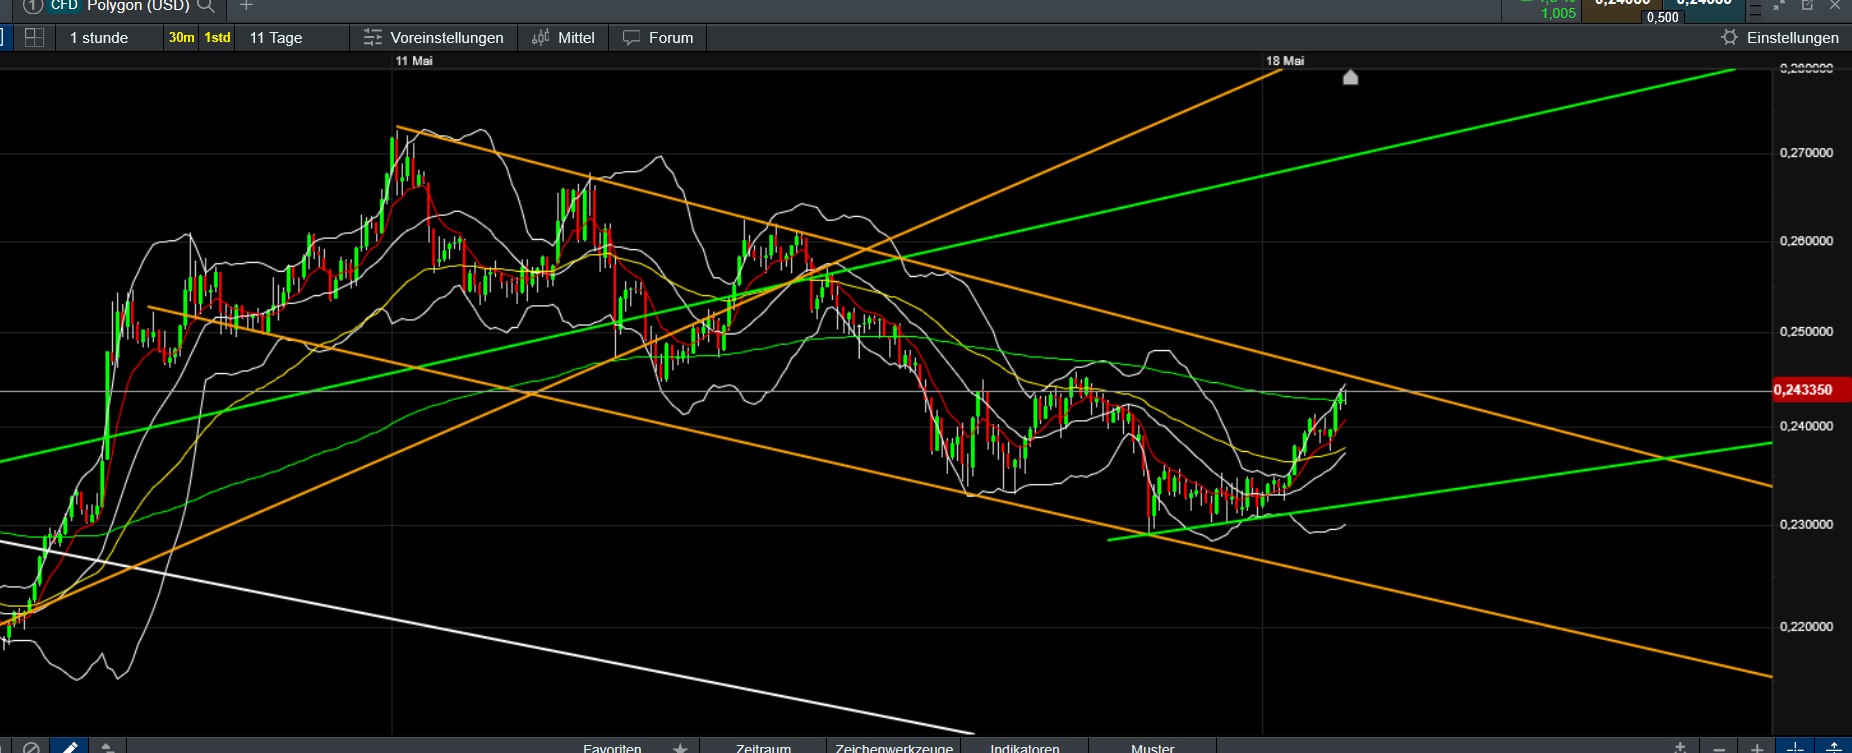Screen dimensions: 1852x753
Task: Click the 0,270000 price axis label
Action: pyautogui.click(x=1806, y=153)
